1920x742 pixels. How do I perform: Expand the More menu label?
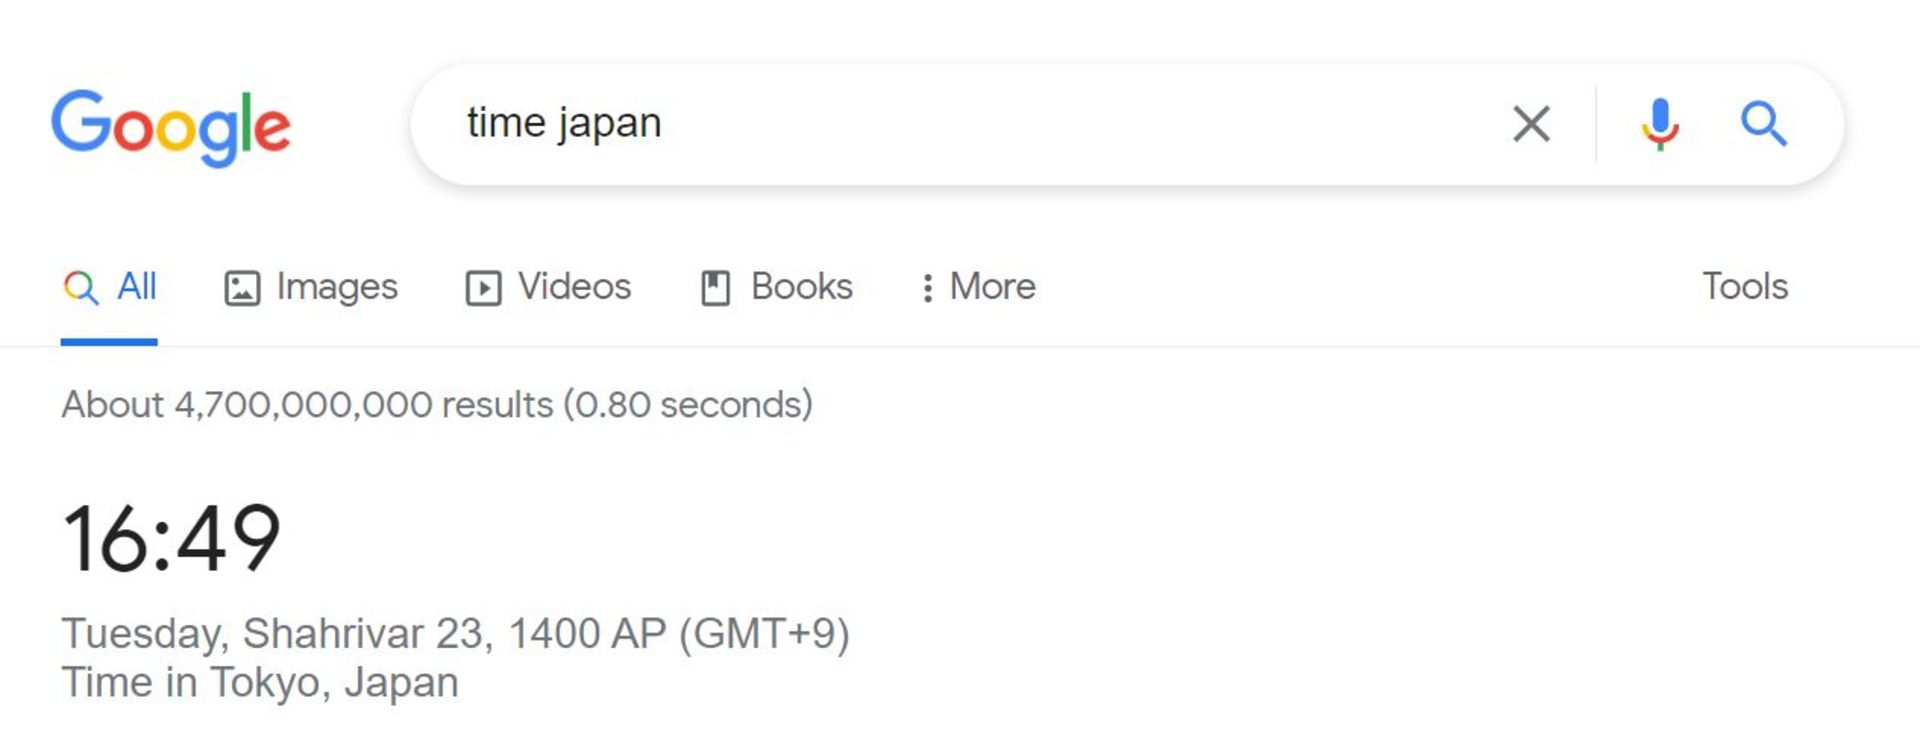point(992,287)
